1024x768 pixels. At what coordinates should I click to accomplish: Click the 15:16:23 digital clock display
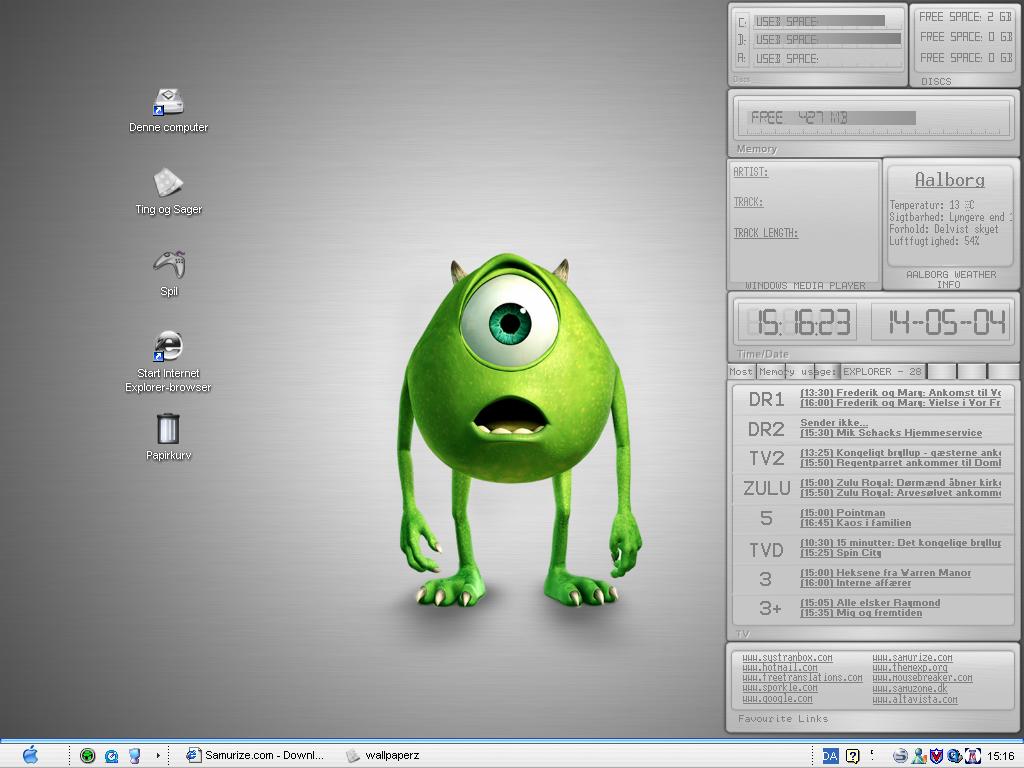point(797,322)
